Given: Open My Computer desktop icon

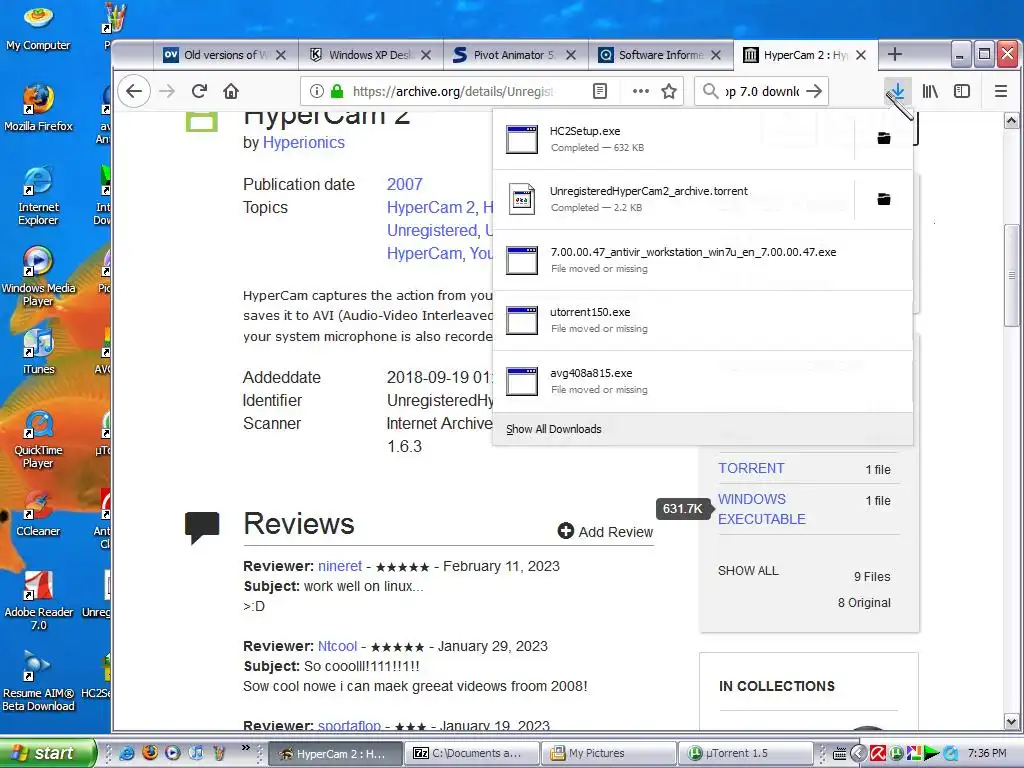Looking at the screenshot, I should click(38, 28).
